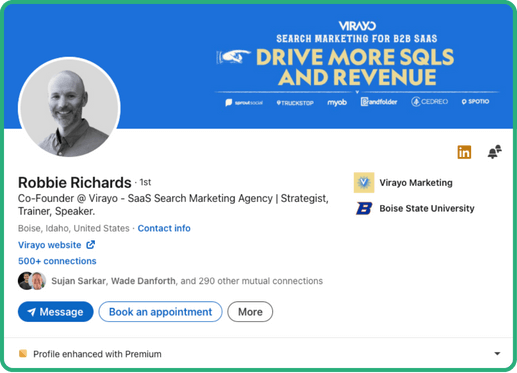The height and width of the screenshot is (373, 517).
Task: Click the sproutsocial logo in the banner
Action: click(244, 103)
